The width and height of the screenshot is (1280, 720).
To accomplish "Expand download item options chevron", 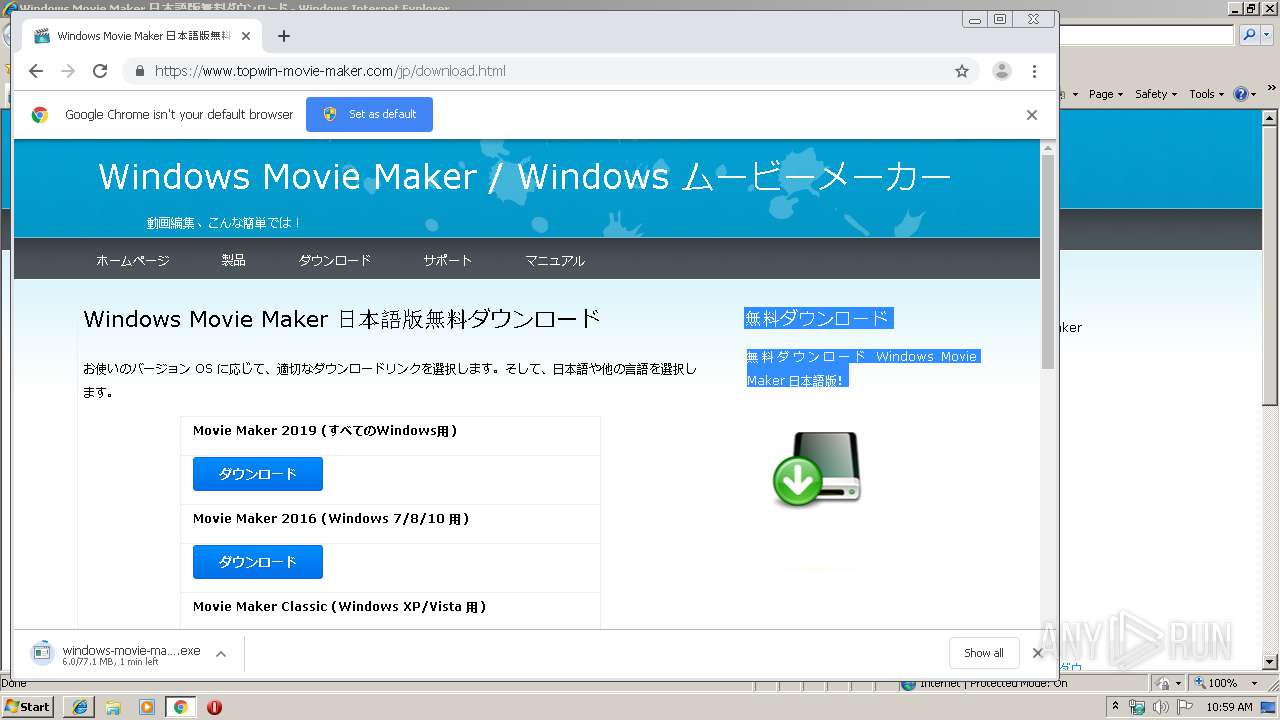I will click(221, 654).
